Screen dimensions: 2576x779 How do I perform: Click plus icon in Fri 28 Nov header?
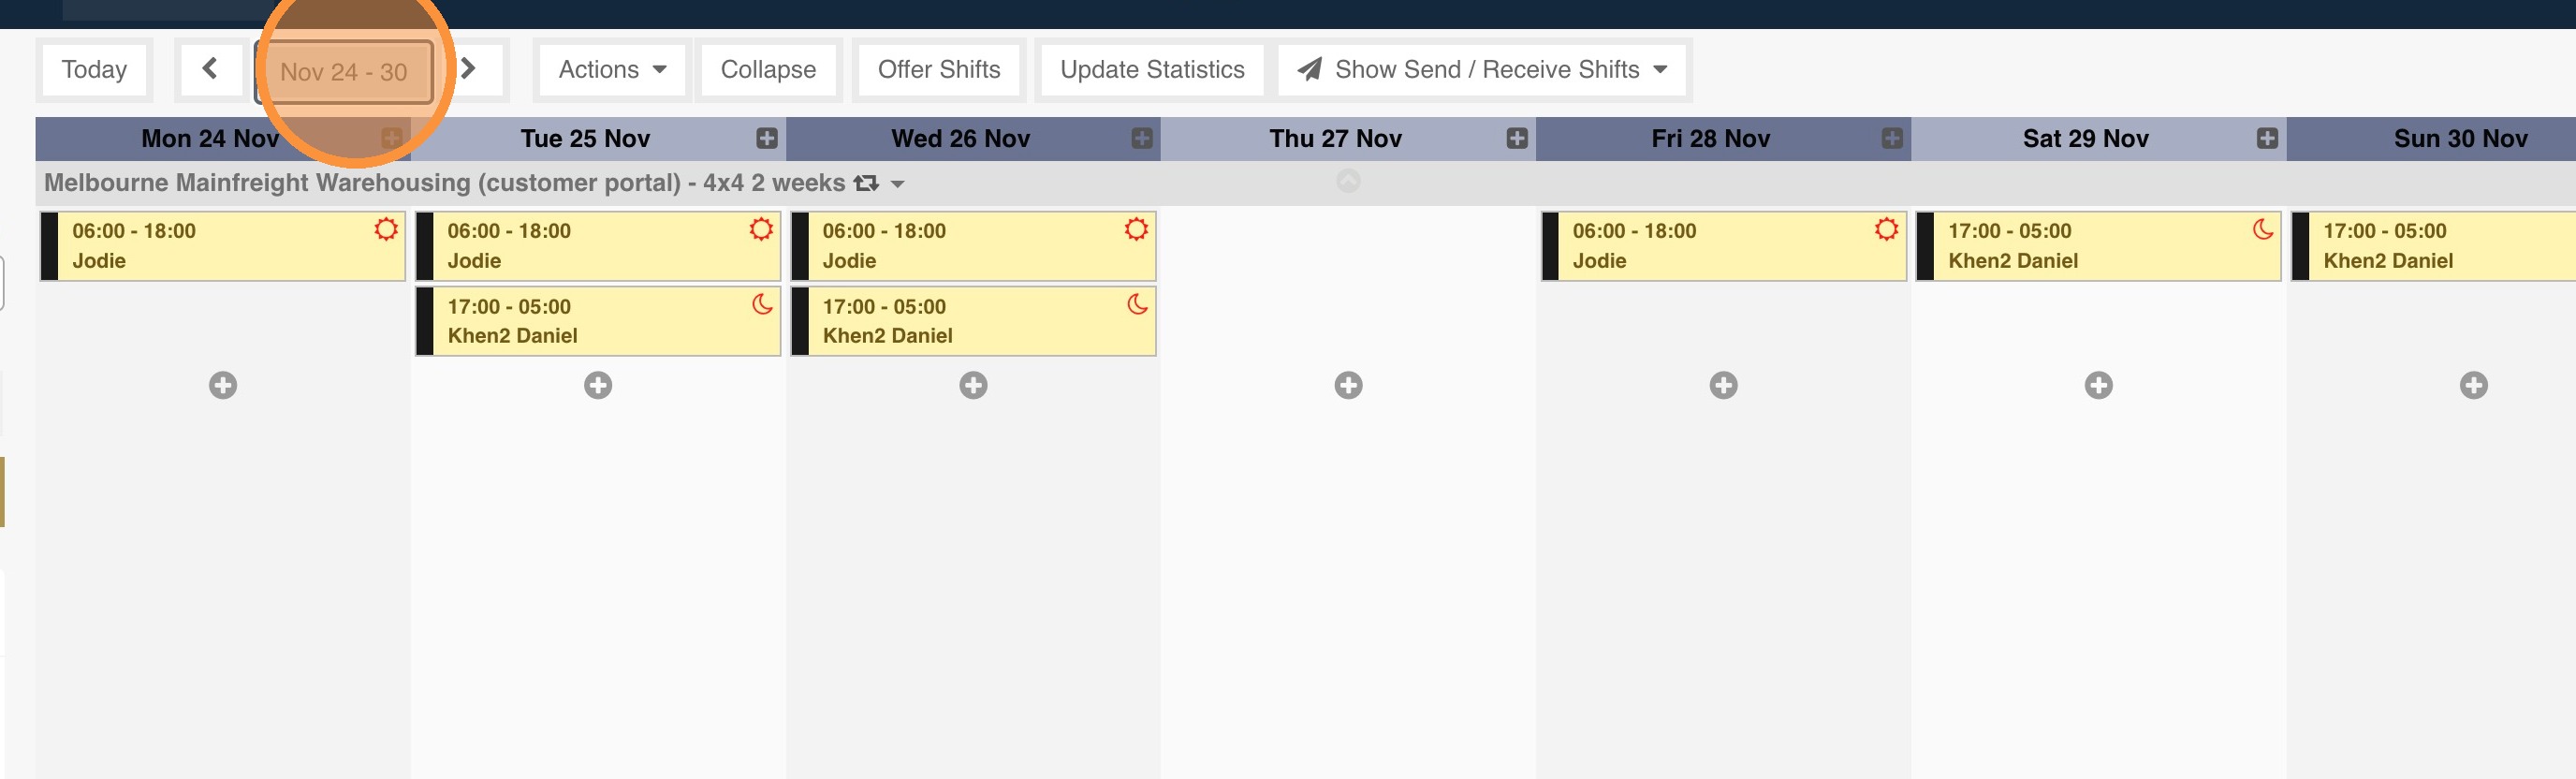1891,138
